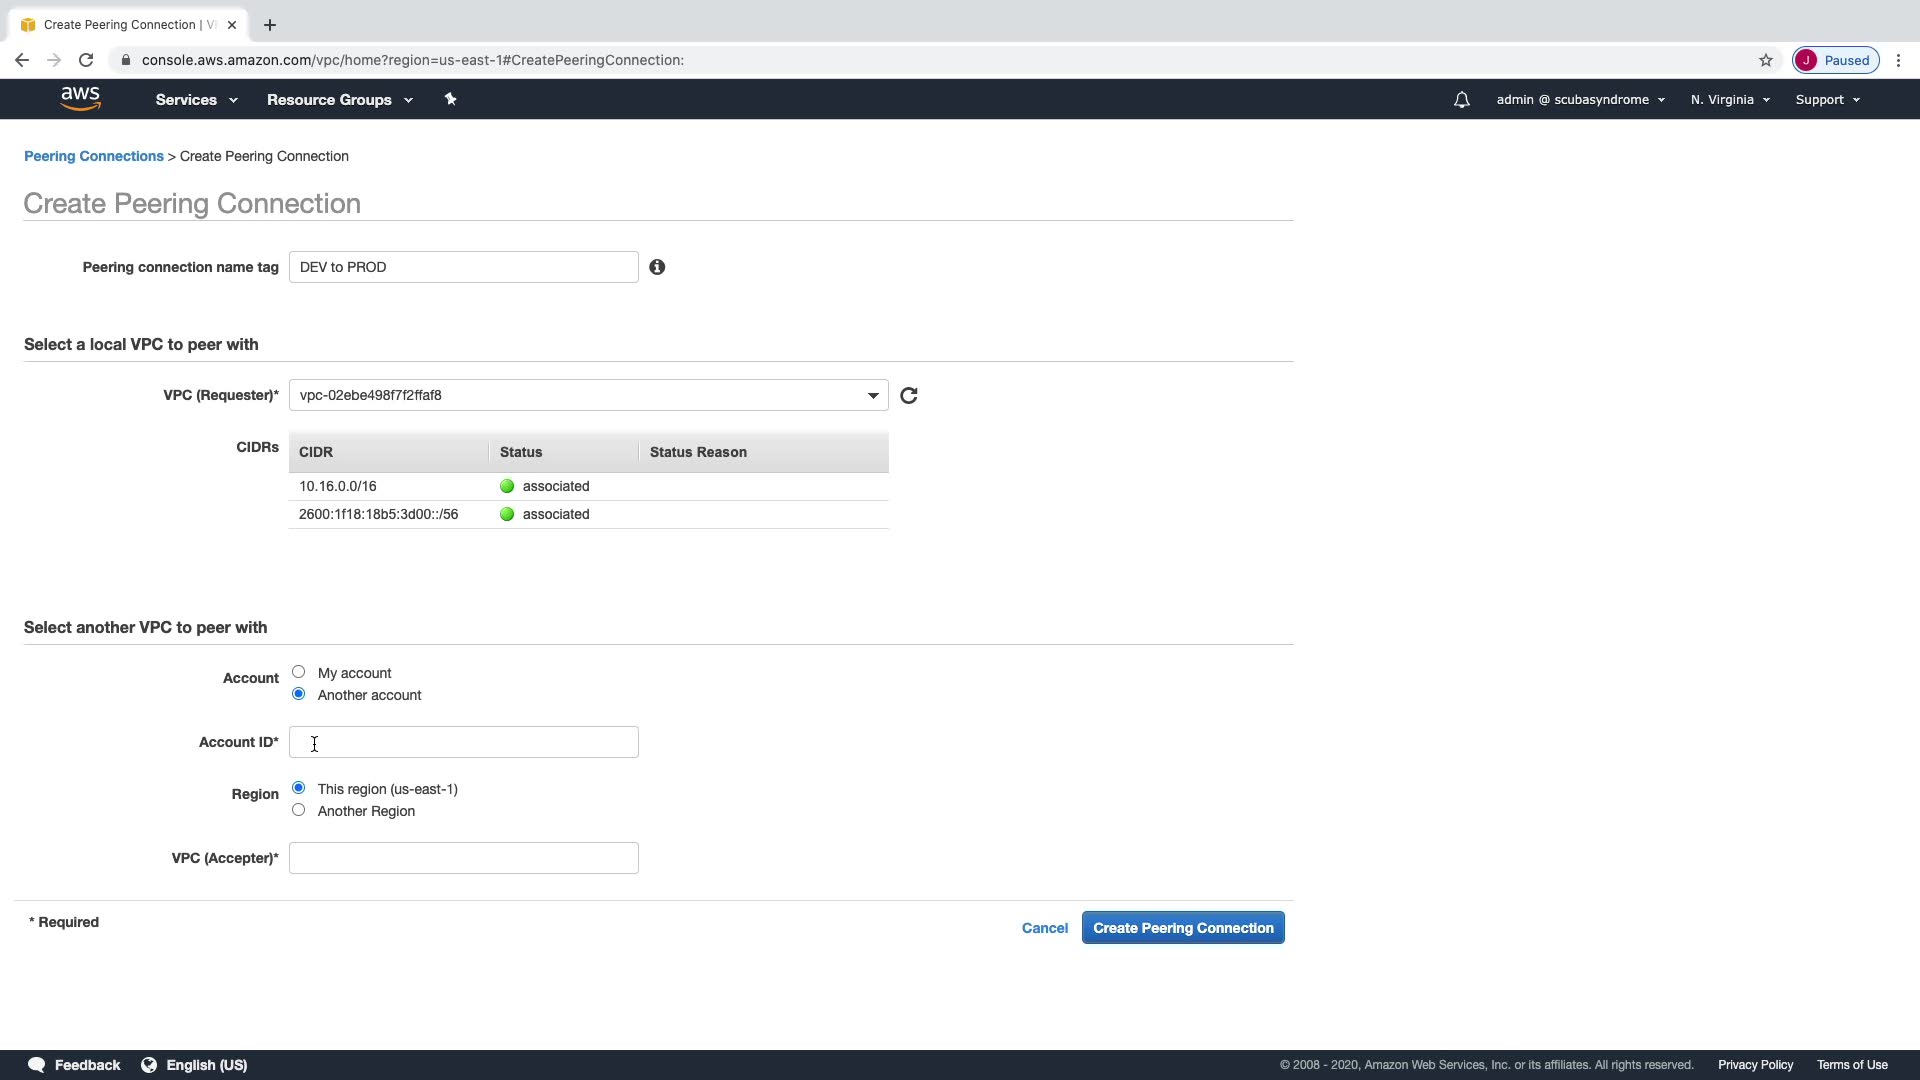Go to the Peering Connections breadcrumb link
Screen dimensions: 1920x1080
coord(93,156)
